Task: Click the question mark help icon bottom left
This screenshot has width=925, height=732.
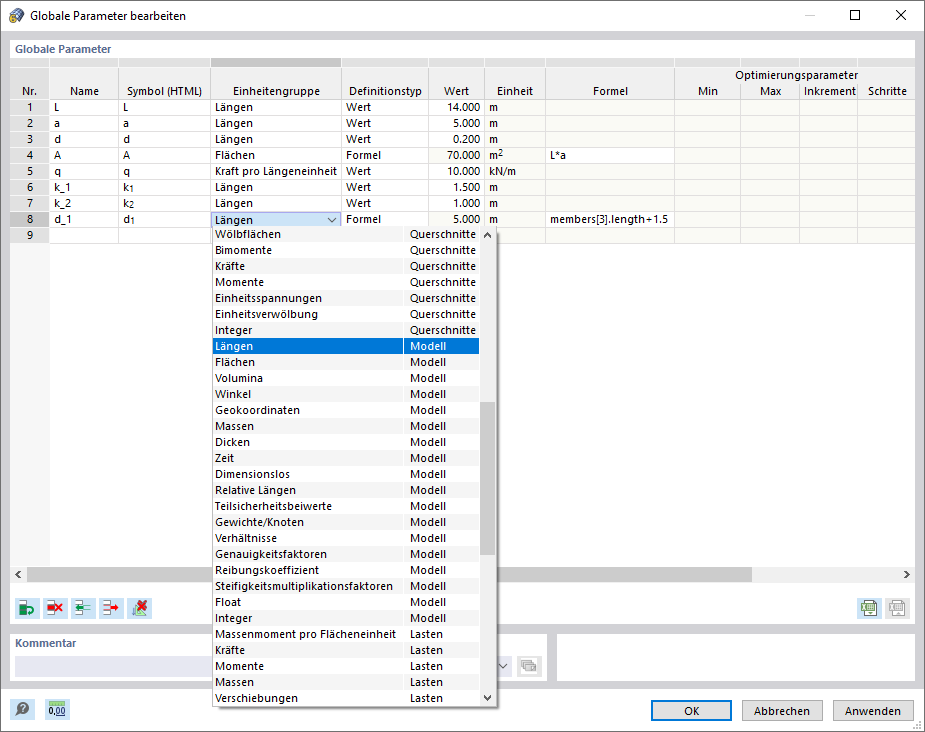Action: pyautogui.click(x=22, y=709)
